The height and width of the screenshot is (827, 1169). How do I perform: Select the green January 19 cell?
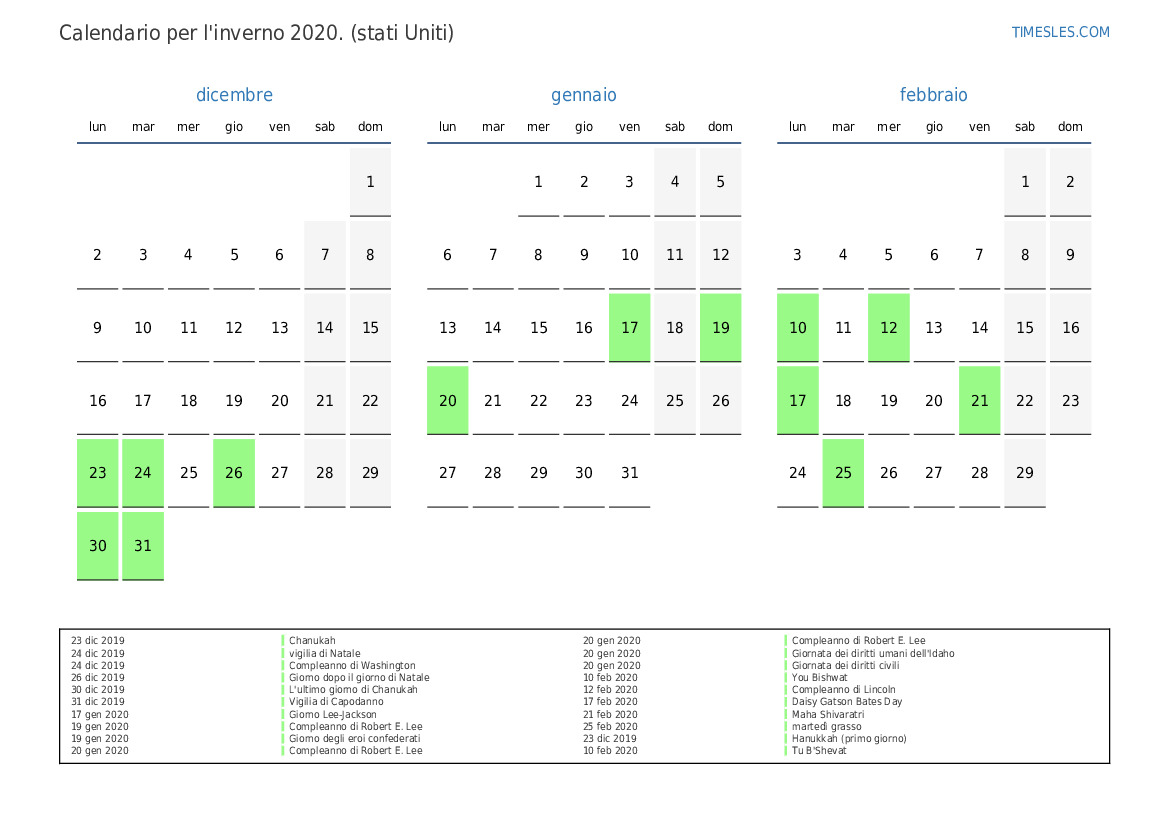tap(720, 328)
